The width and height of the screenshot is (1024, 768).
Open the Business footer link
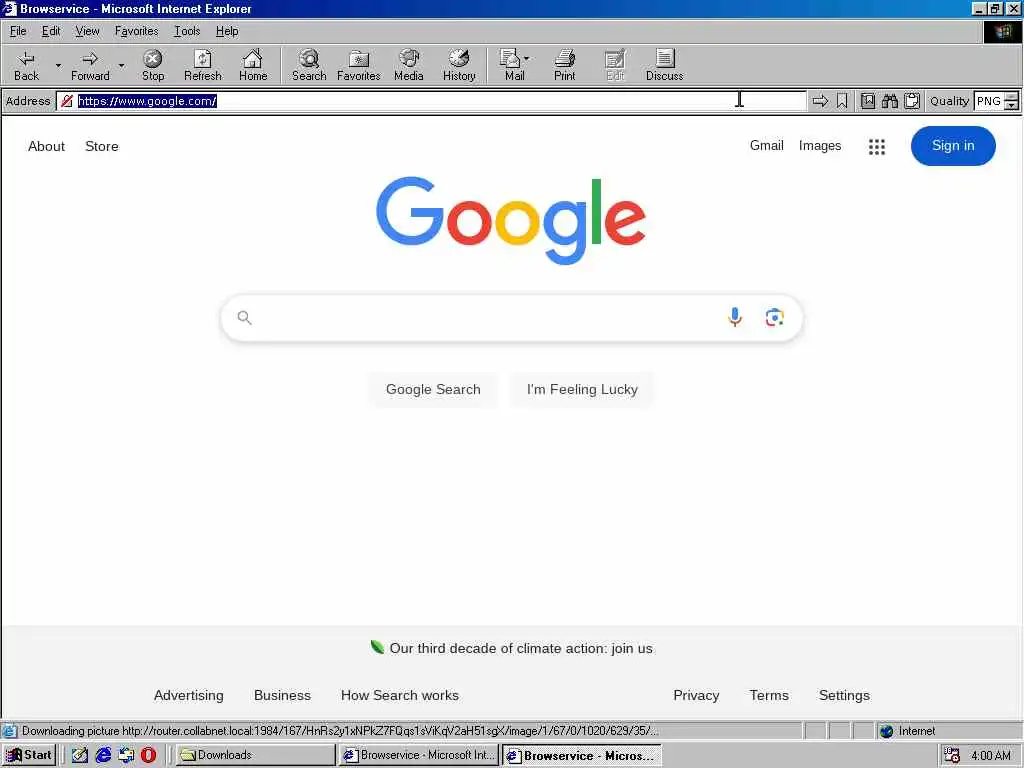pyautogui.click(x=282, y=696)
